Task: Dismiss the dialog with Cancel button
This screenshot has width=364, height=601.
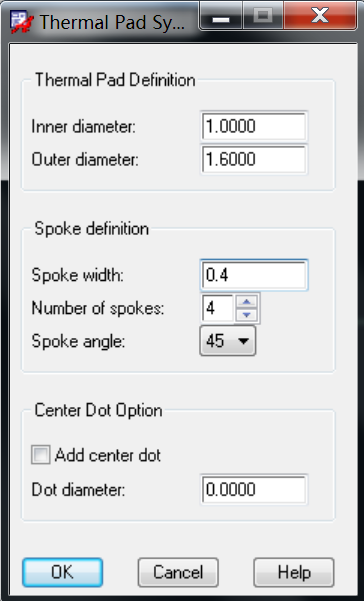Action: pos(178,572)
